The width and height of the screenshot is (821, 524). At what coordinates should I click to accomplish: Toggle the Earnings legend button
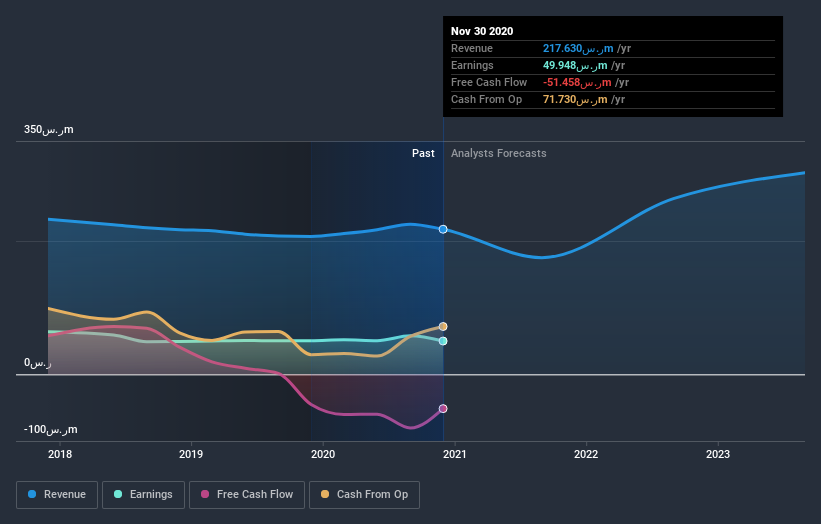(x=143, y=495)
